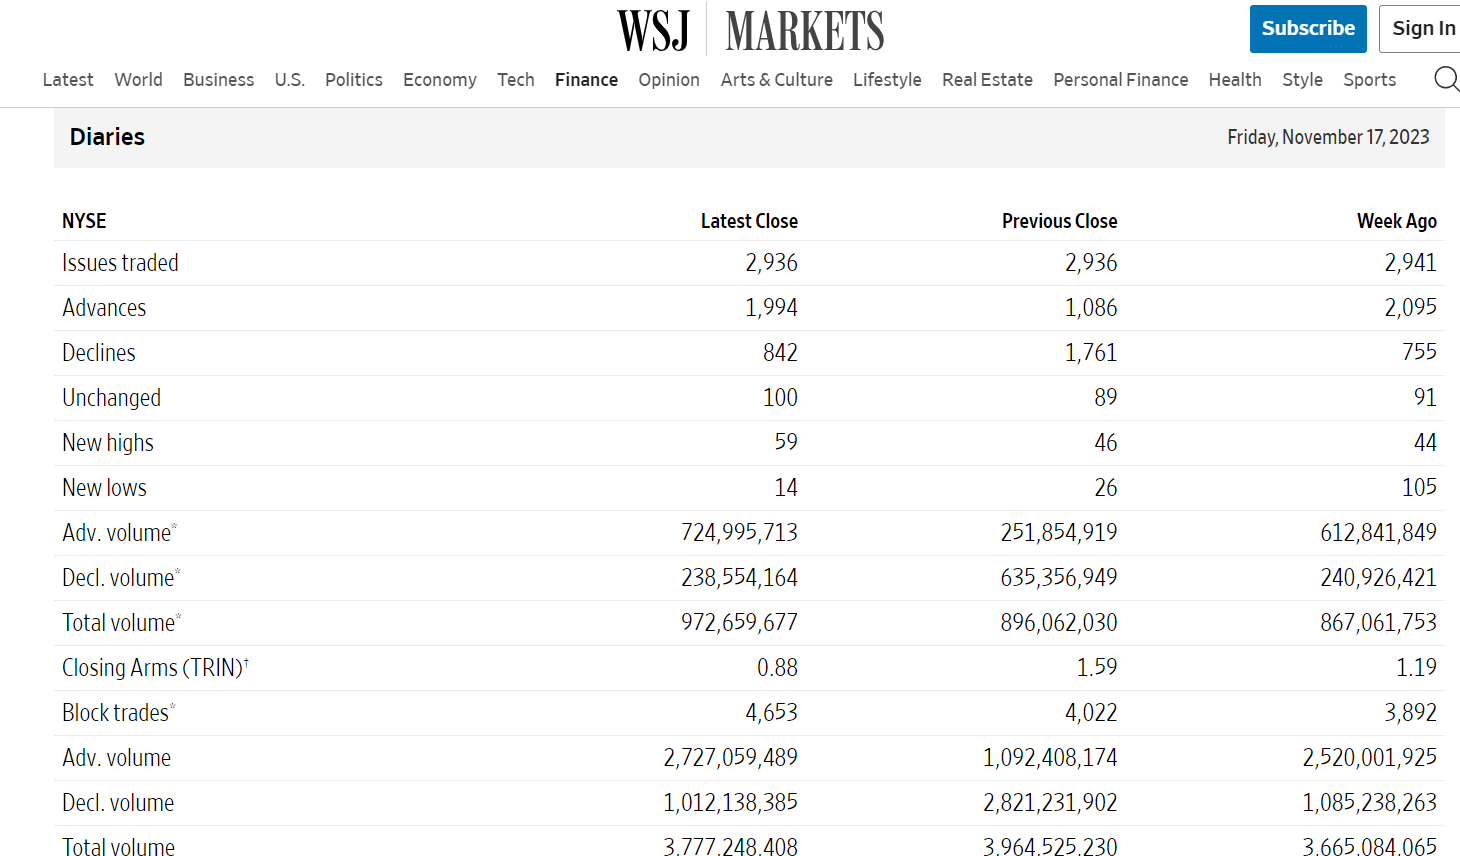Open the Politics nav item
Viewport: 1460px width, 856px height.
[x=354, y=80]
